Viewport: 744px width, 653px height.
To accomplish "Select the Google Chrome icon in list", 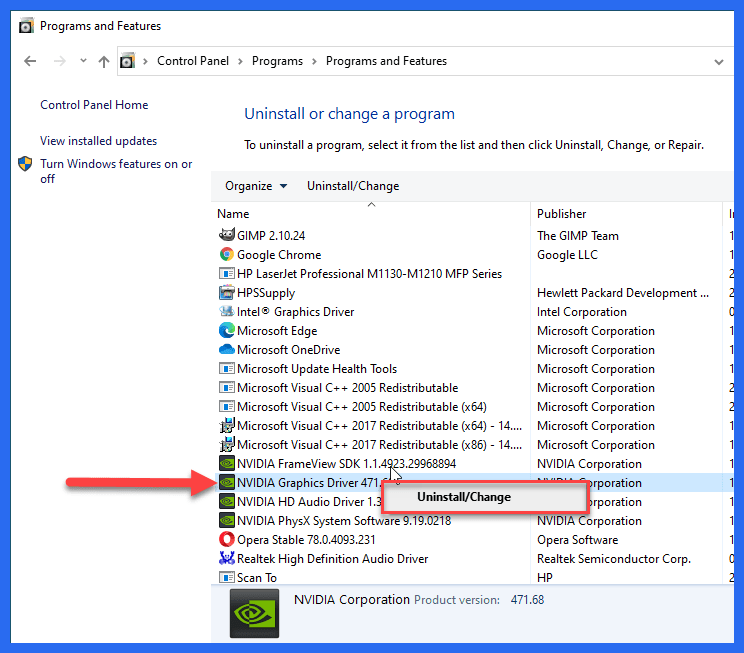I will (x=227, y=255).
